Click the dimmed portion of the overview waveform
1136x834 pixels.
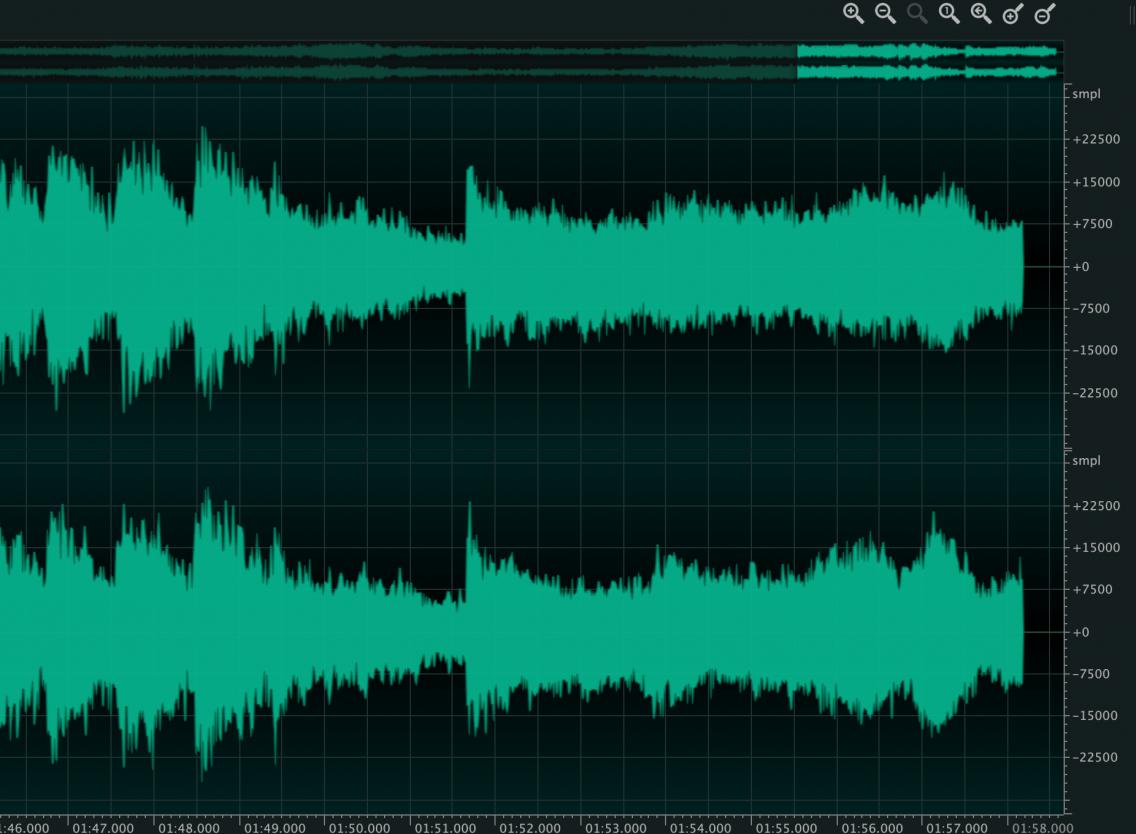pos(400,61)
